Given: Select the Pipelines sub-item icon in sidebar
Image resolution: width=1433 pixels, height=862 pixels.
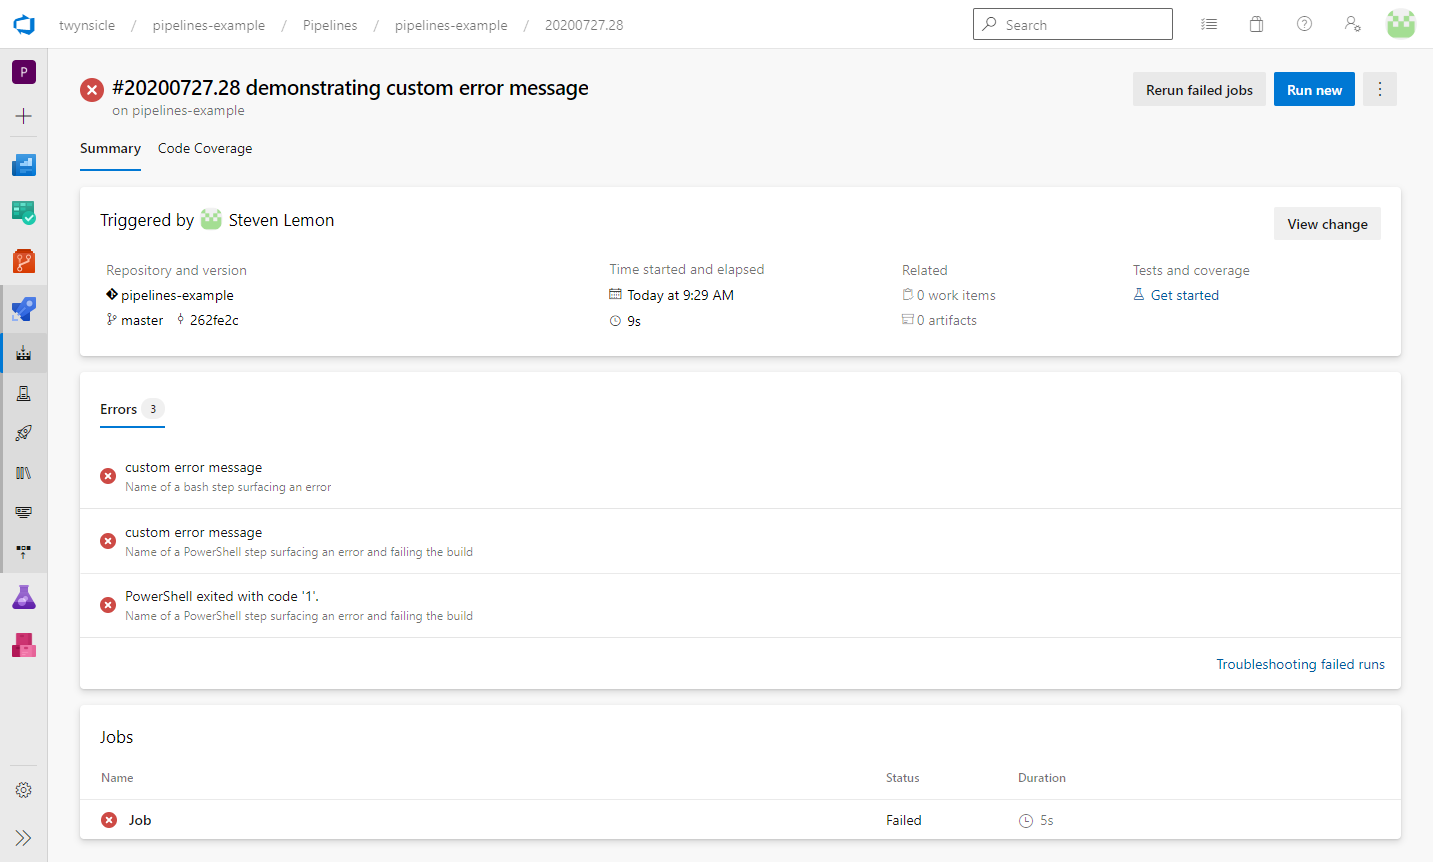Looking at the screenshot, I should click(x=24, y=353).
